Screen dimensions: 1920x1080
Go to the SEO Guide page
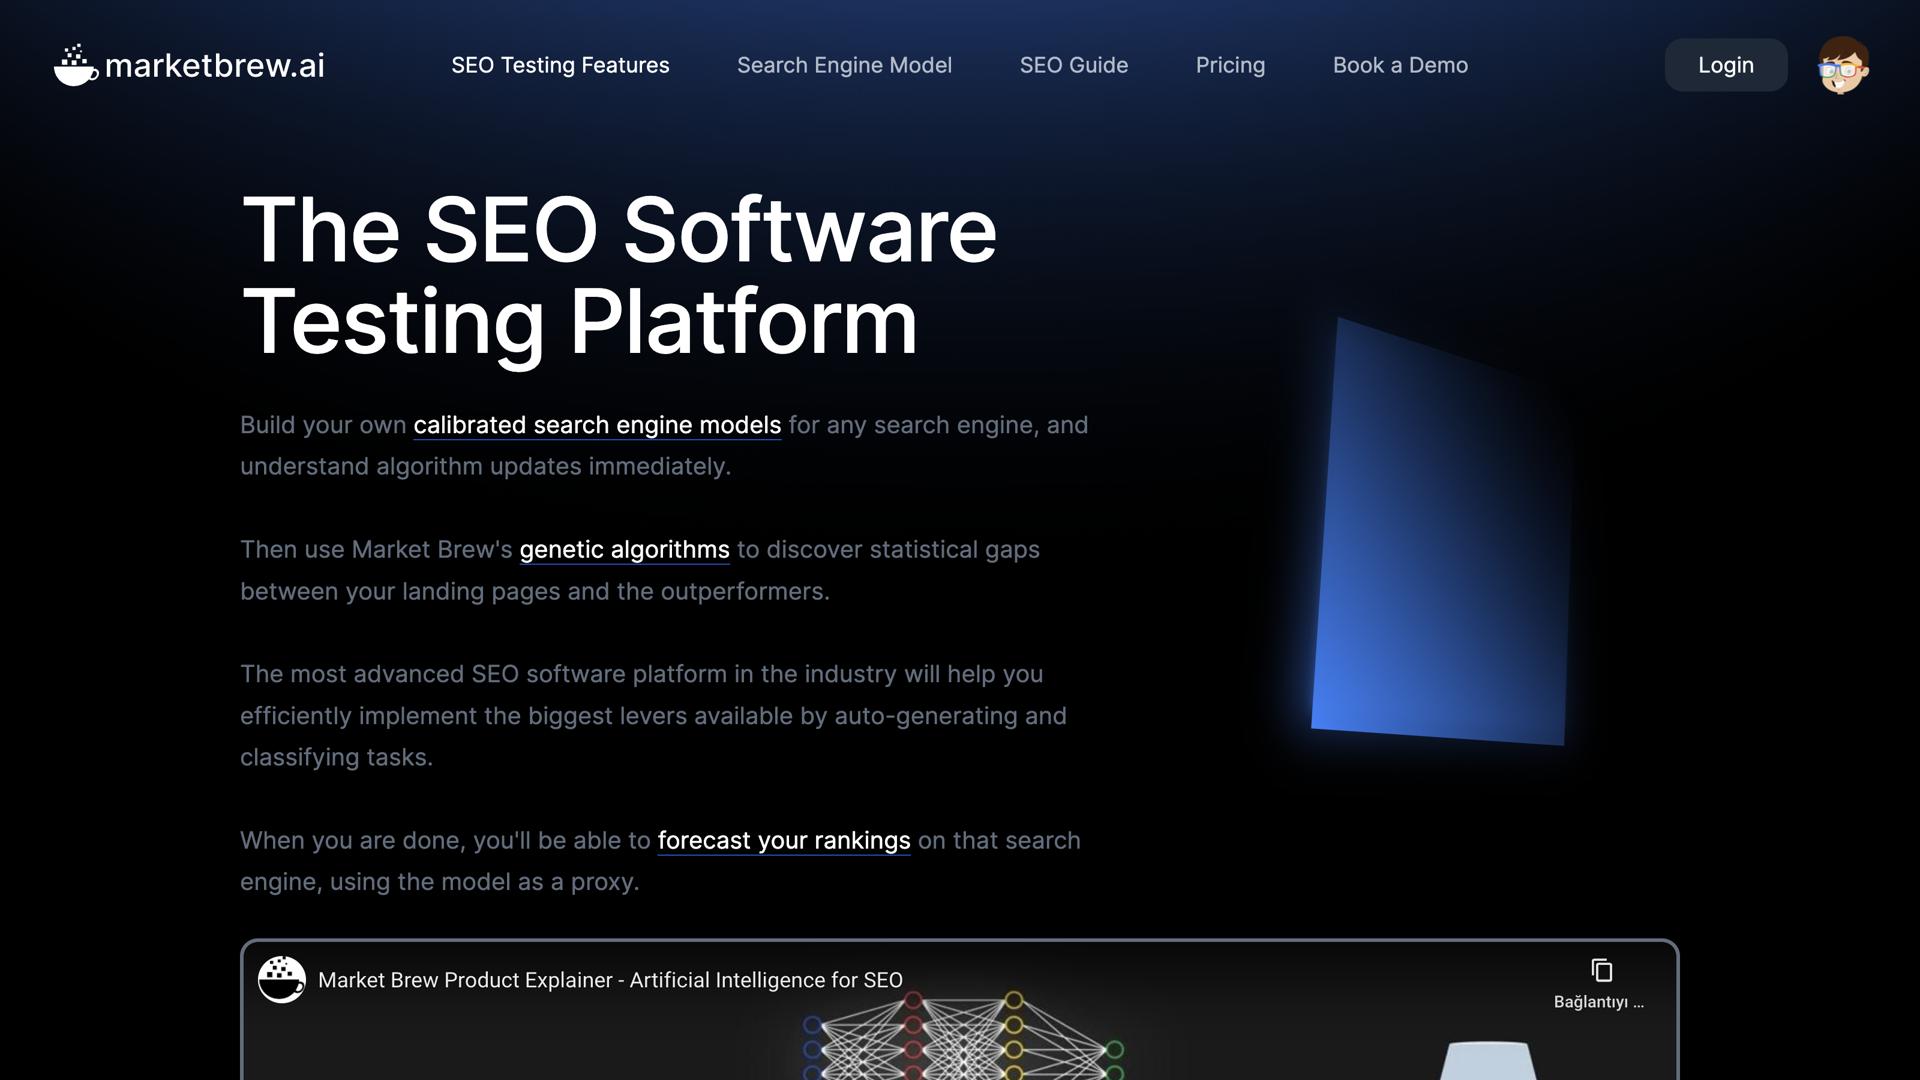coord(1073,66)
